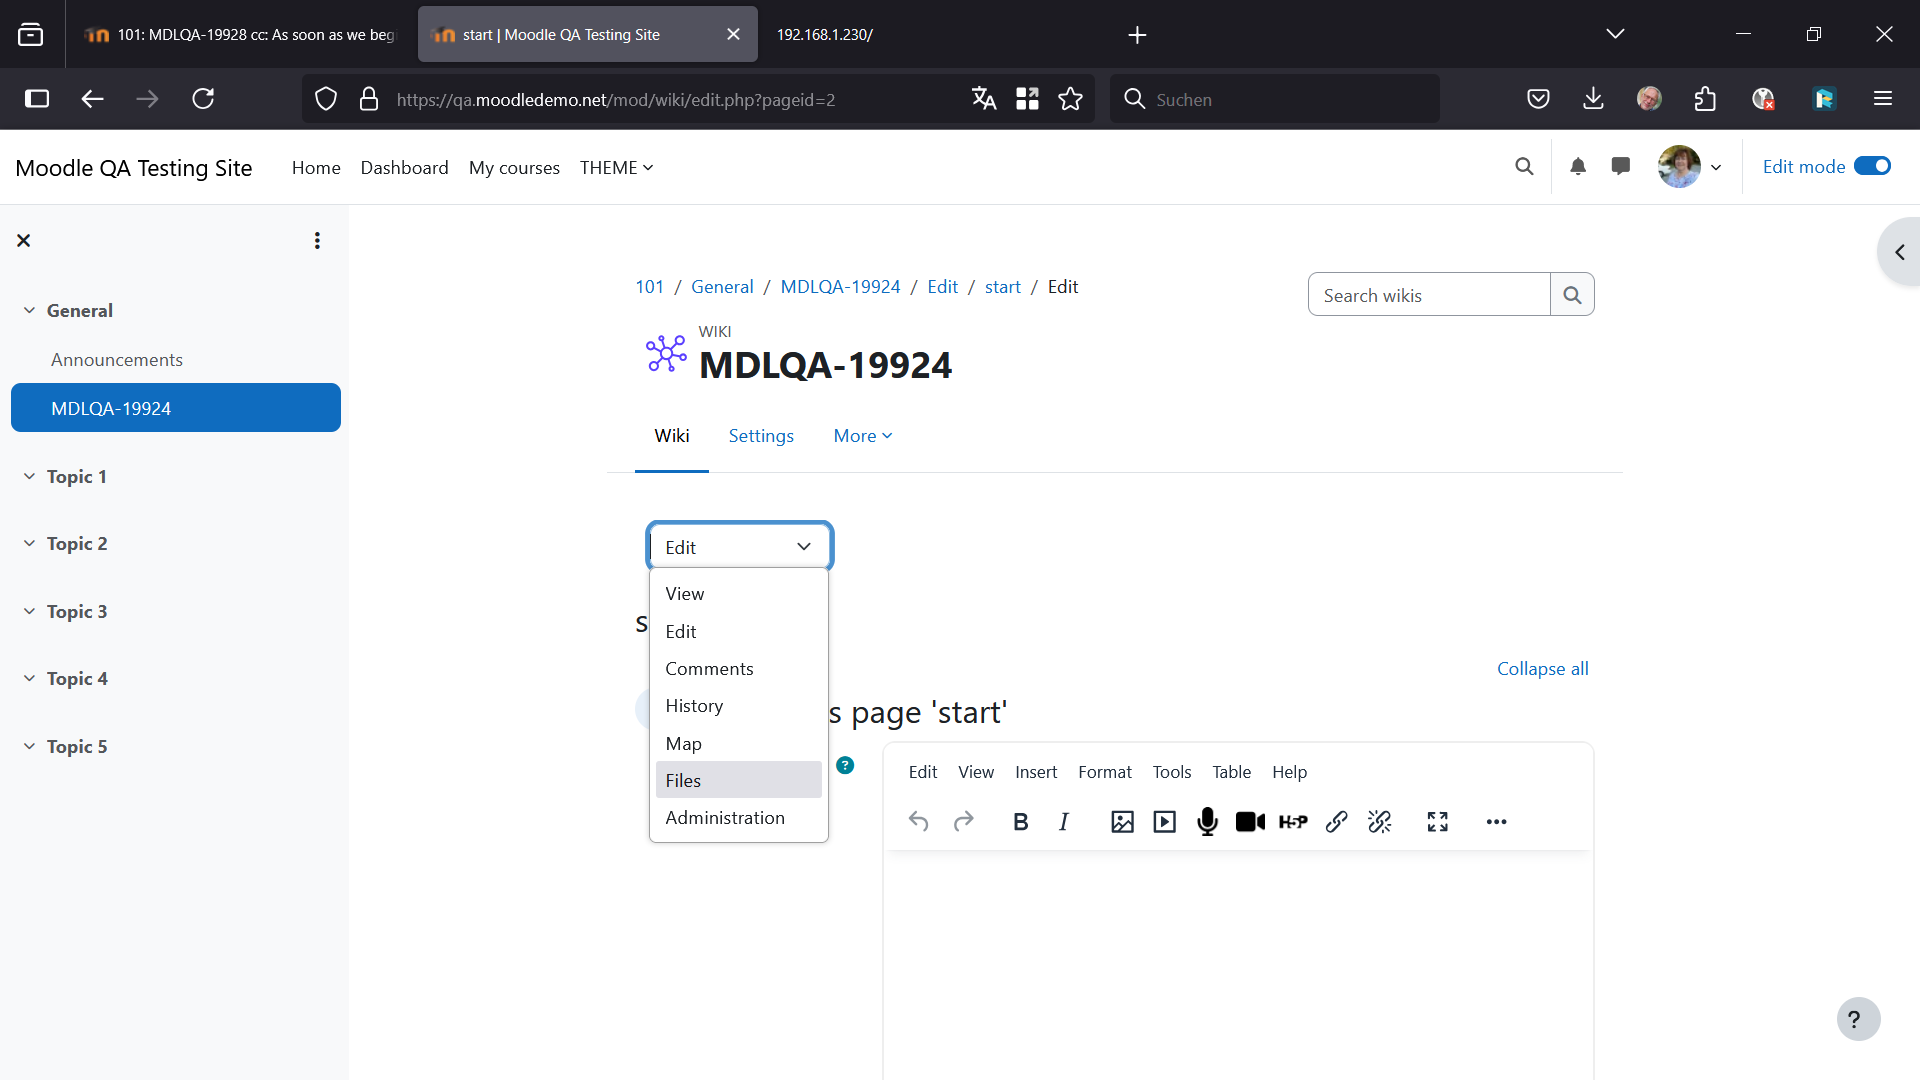Toggle bold formatting in editor
The height and width of the screenshot is (1080, 1920).
pos(1020,822)
